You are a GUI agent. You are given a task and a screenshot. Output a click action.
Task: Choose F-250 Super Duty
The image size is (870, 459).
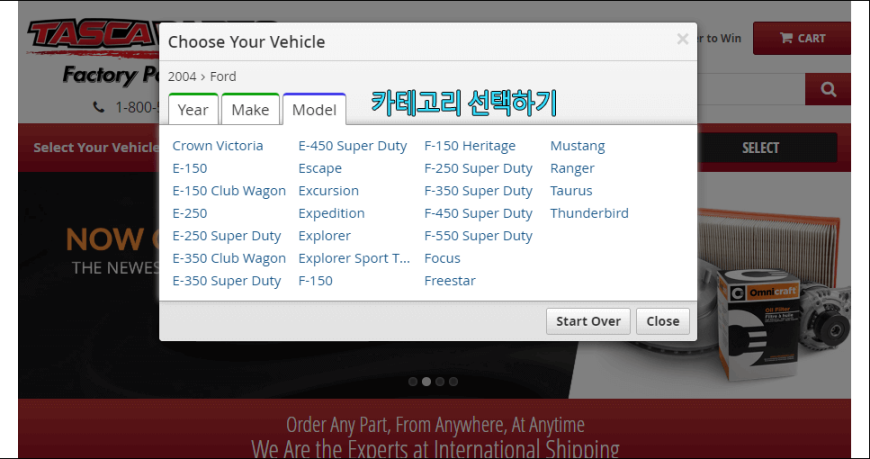[x=478, y=168]
